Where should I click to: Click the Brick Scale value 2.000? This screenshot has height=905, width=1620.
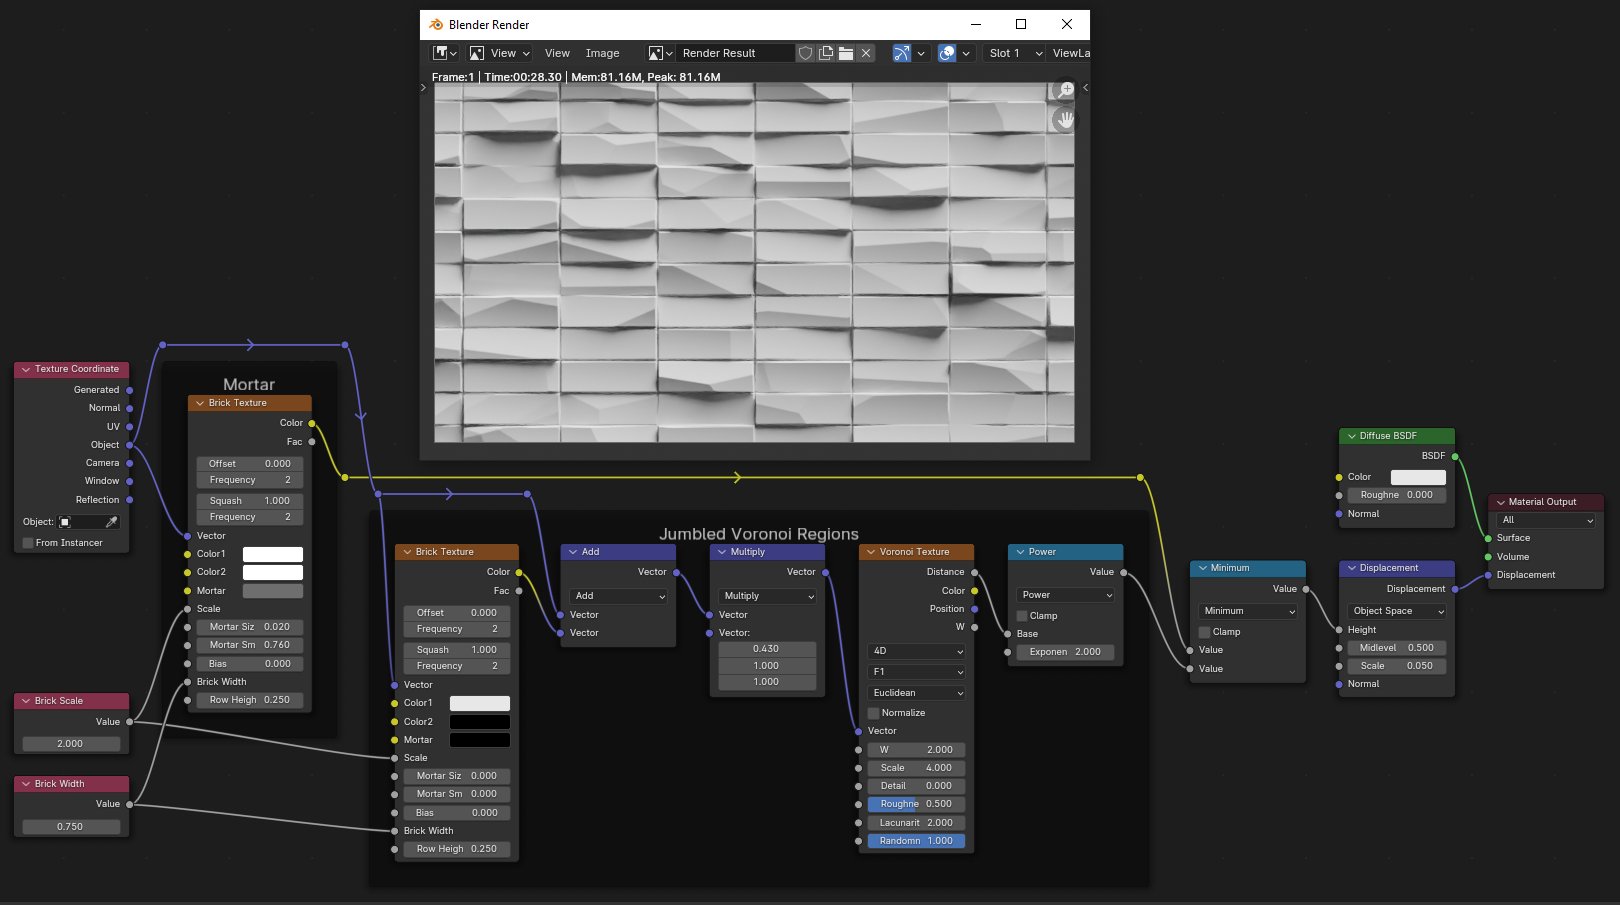(70, 744)
